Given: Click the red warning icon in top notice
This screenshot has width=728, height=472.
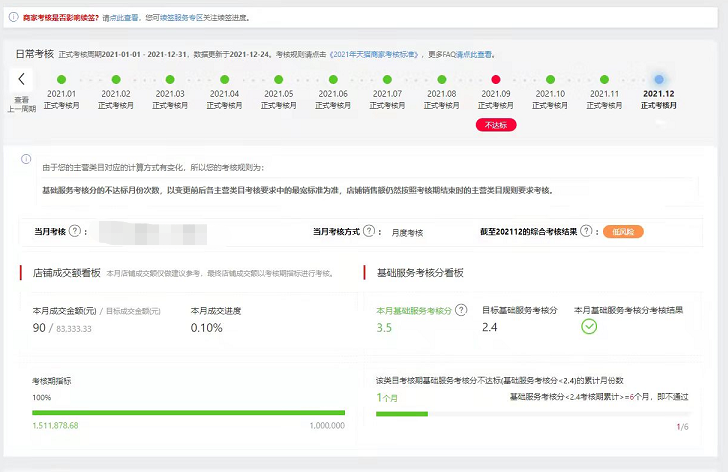Looking at the screenshot, I should pyautogui.click(x=14, y=18).
